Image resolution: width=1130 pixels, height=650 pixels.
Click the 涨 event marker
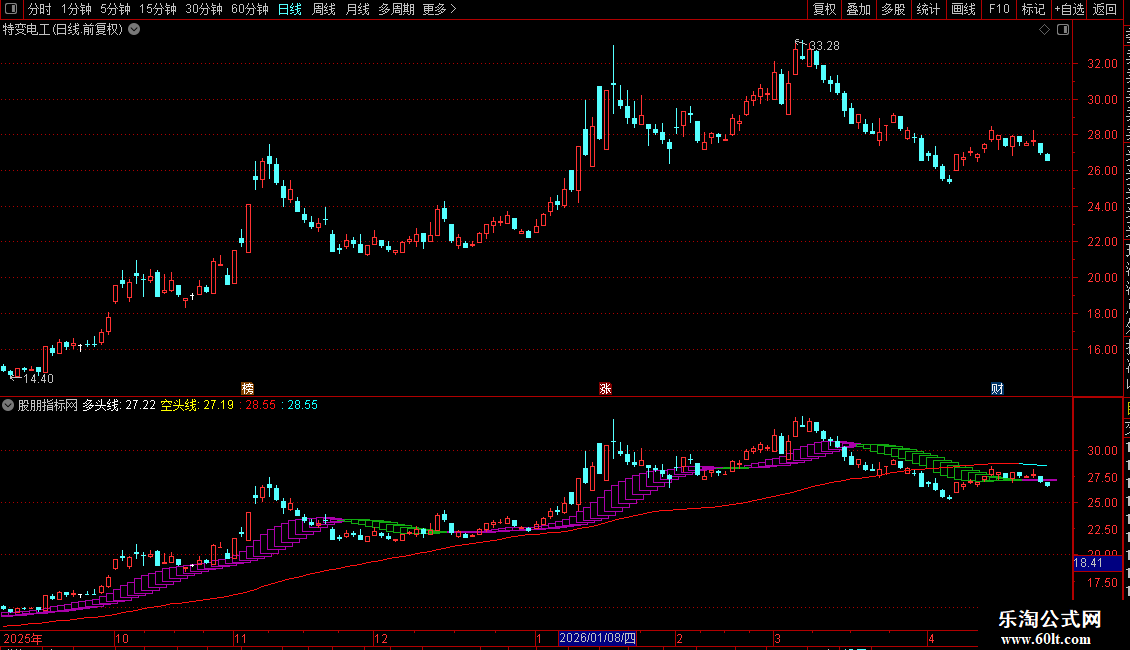coord(605,388)
